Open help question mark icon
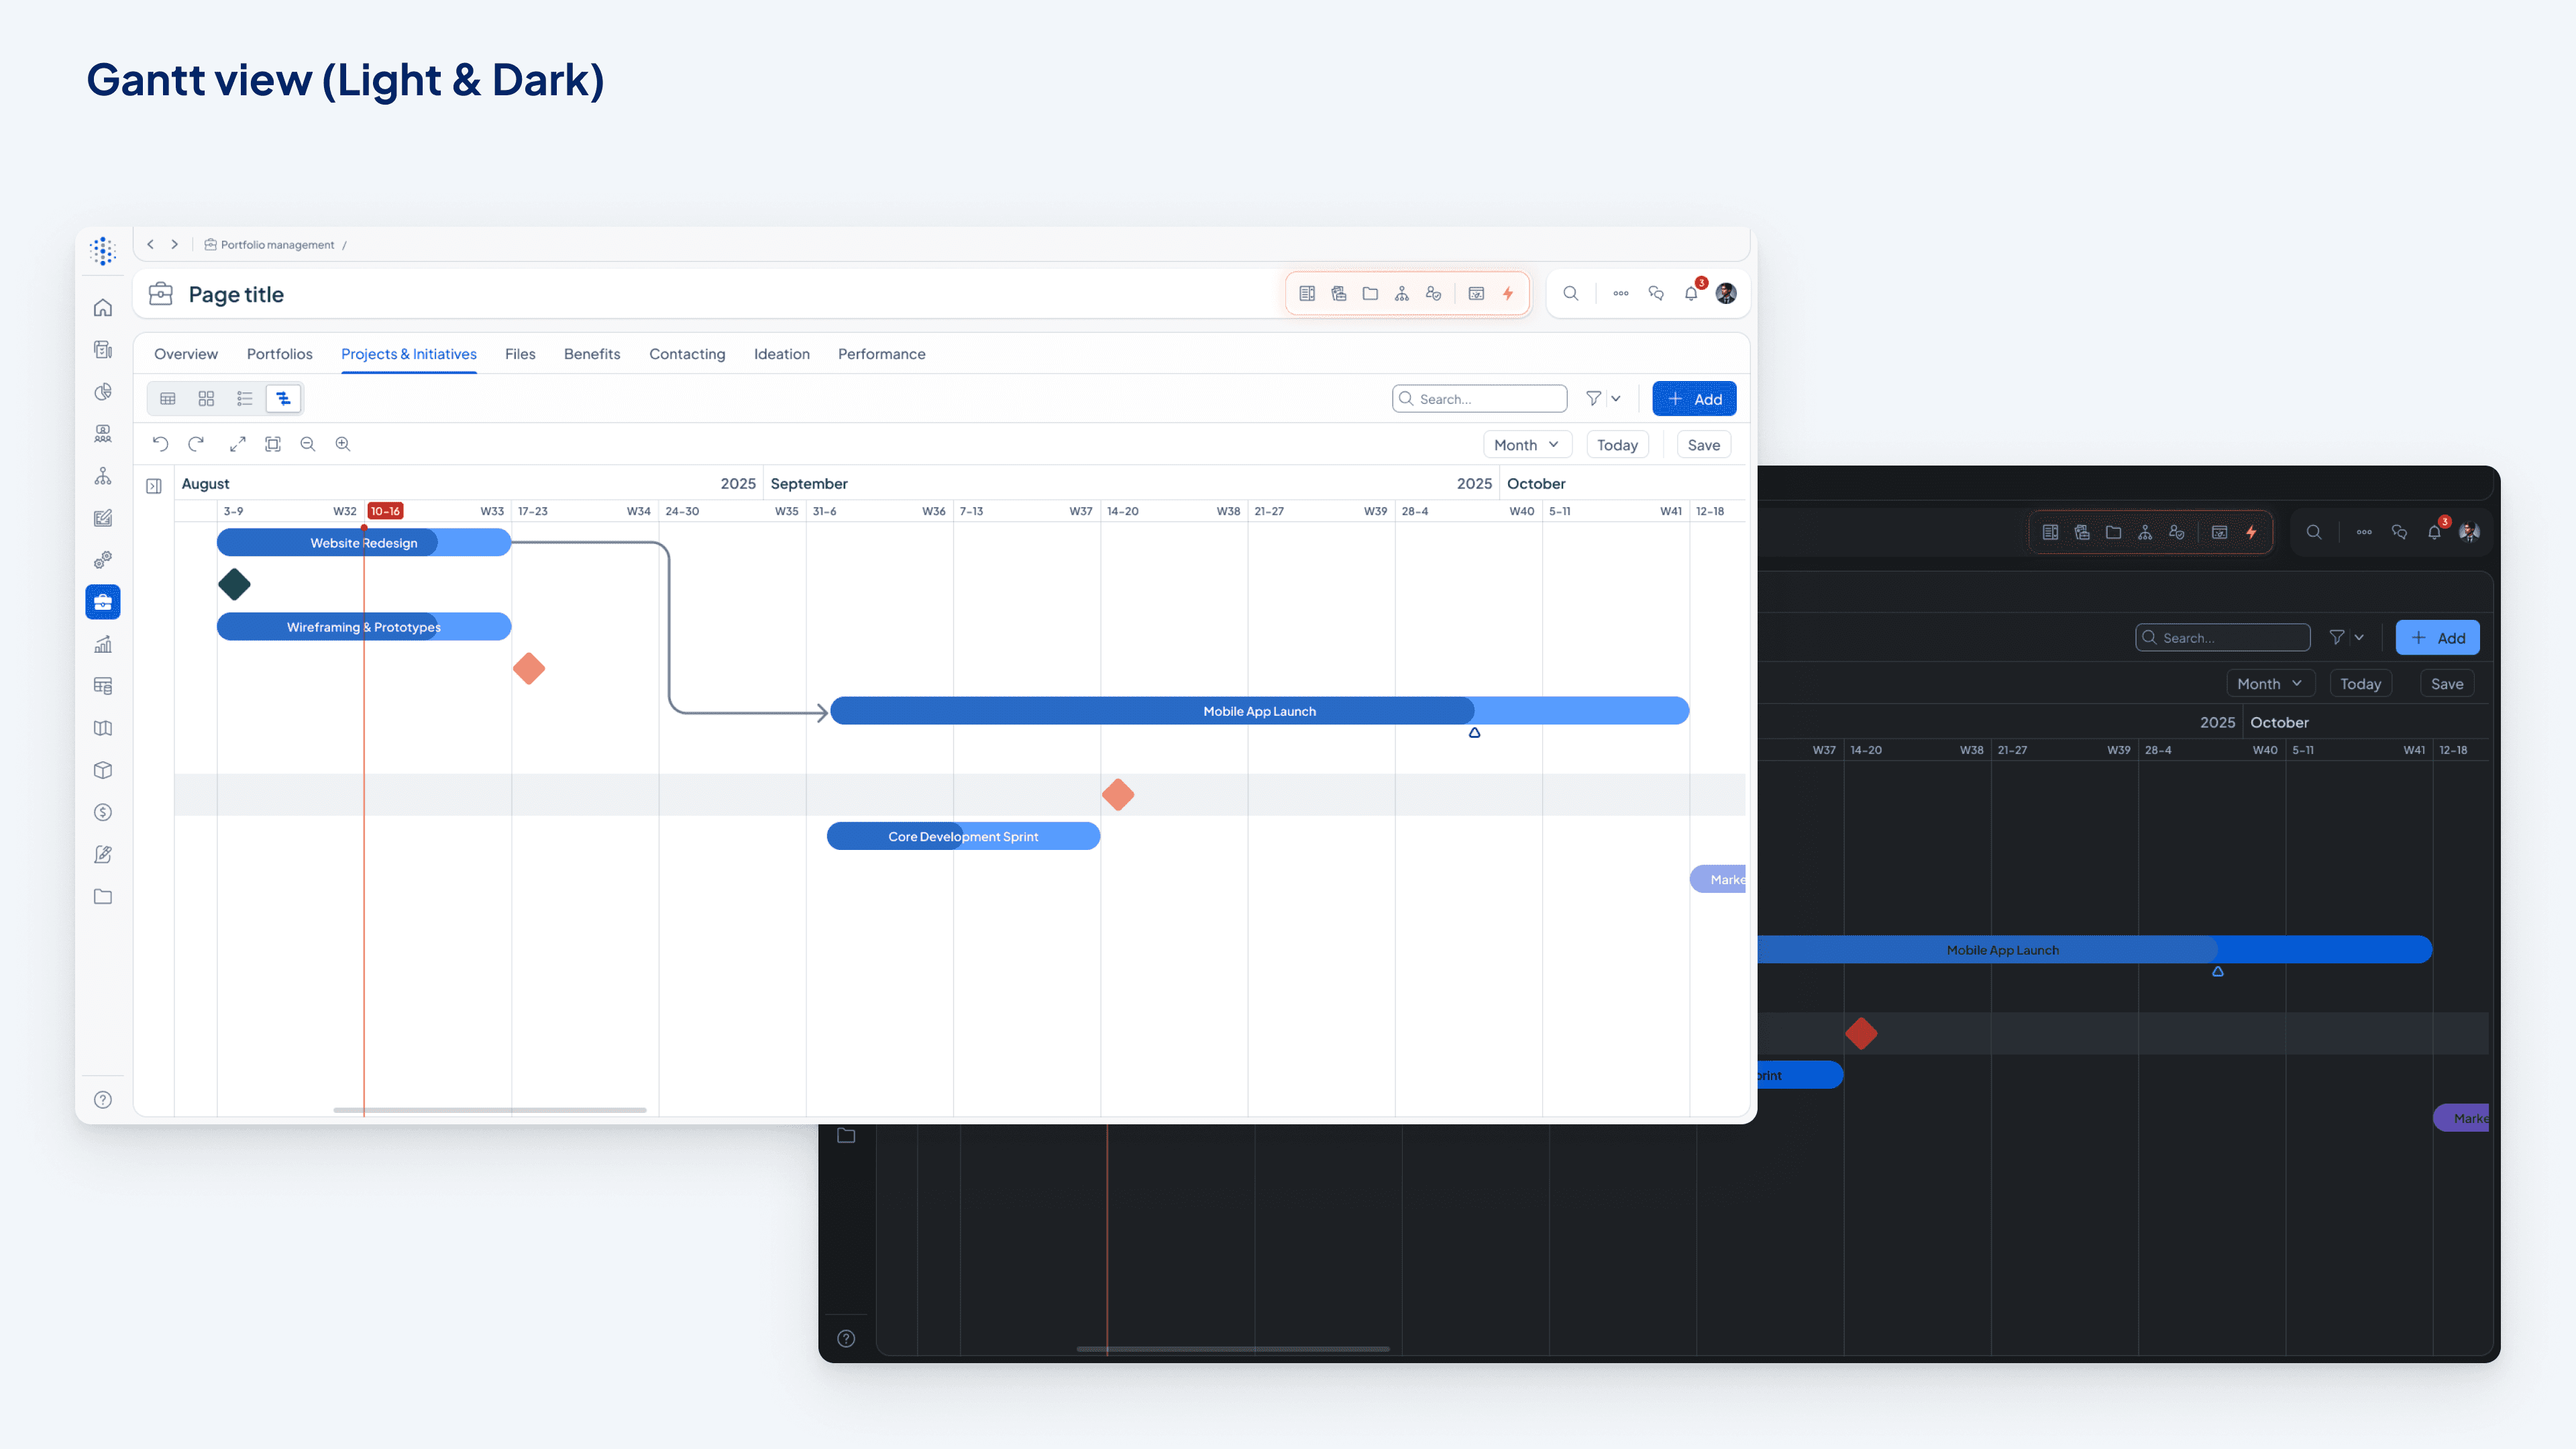 (x=103, y=1100)
